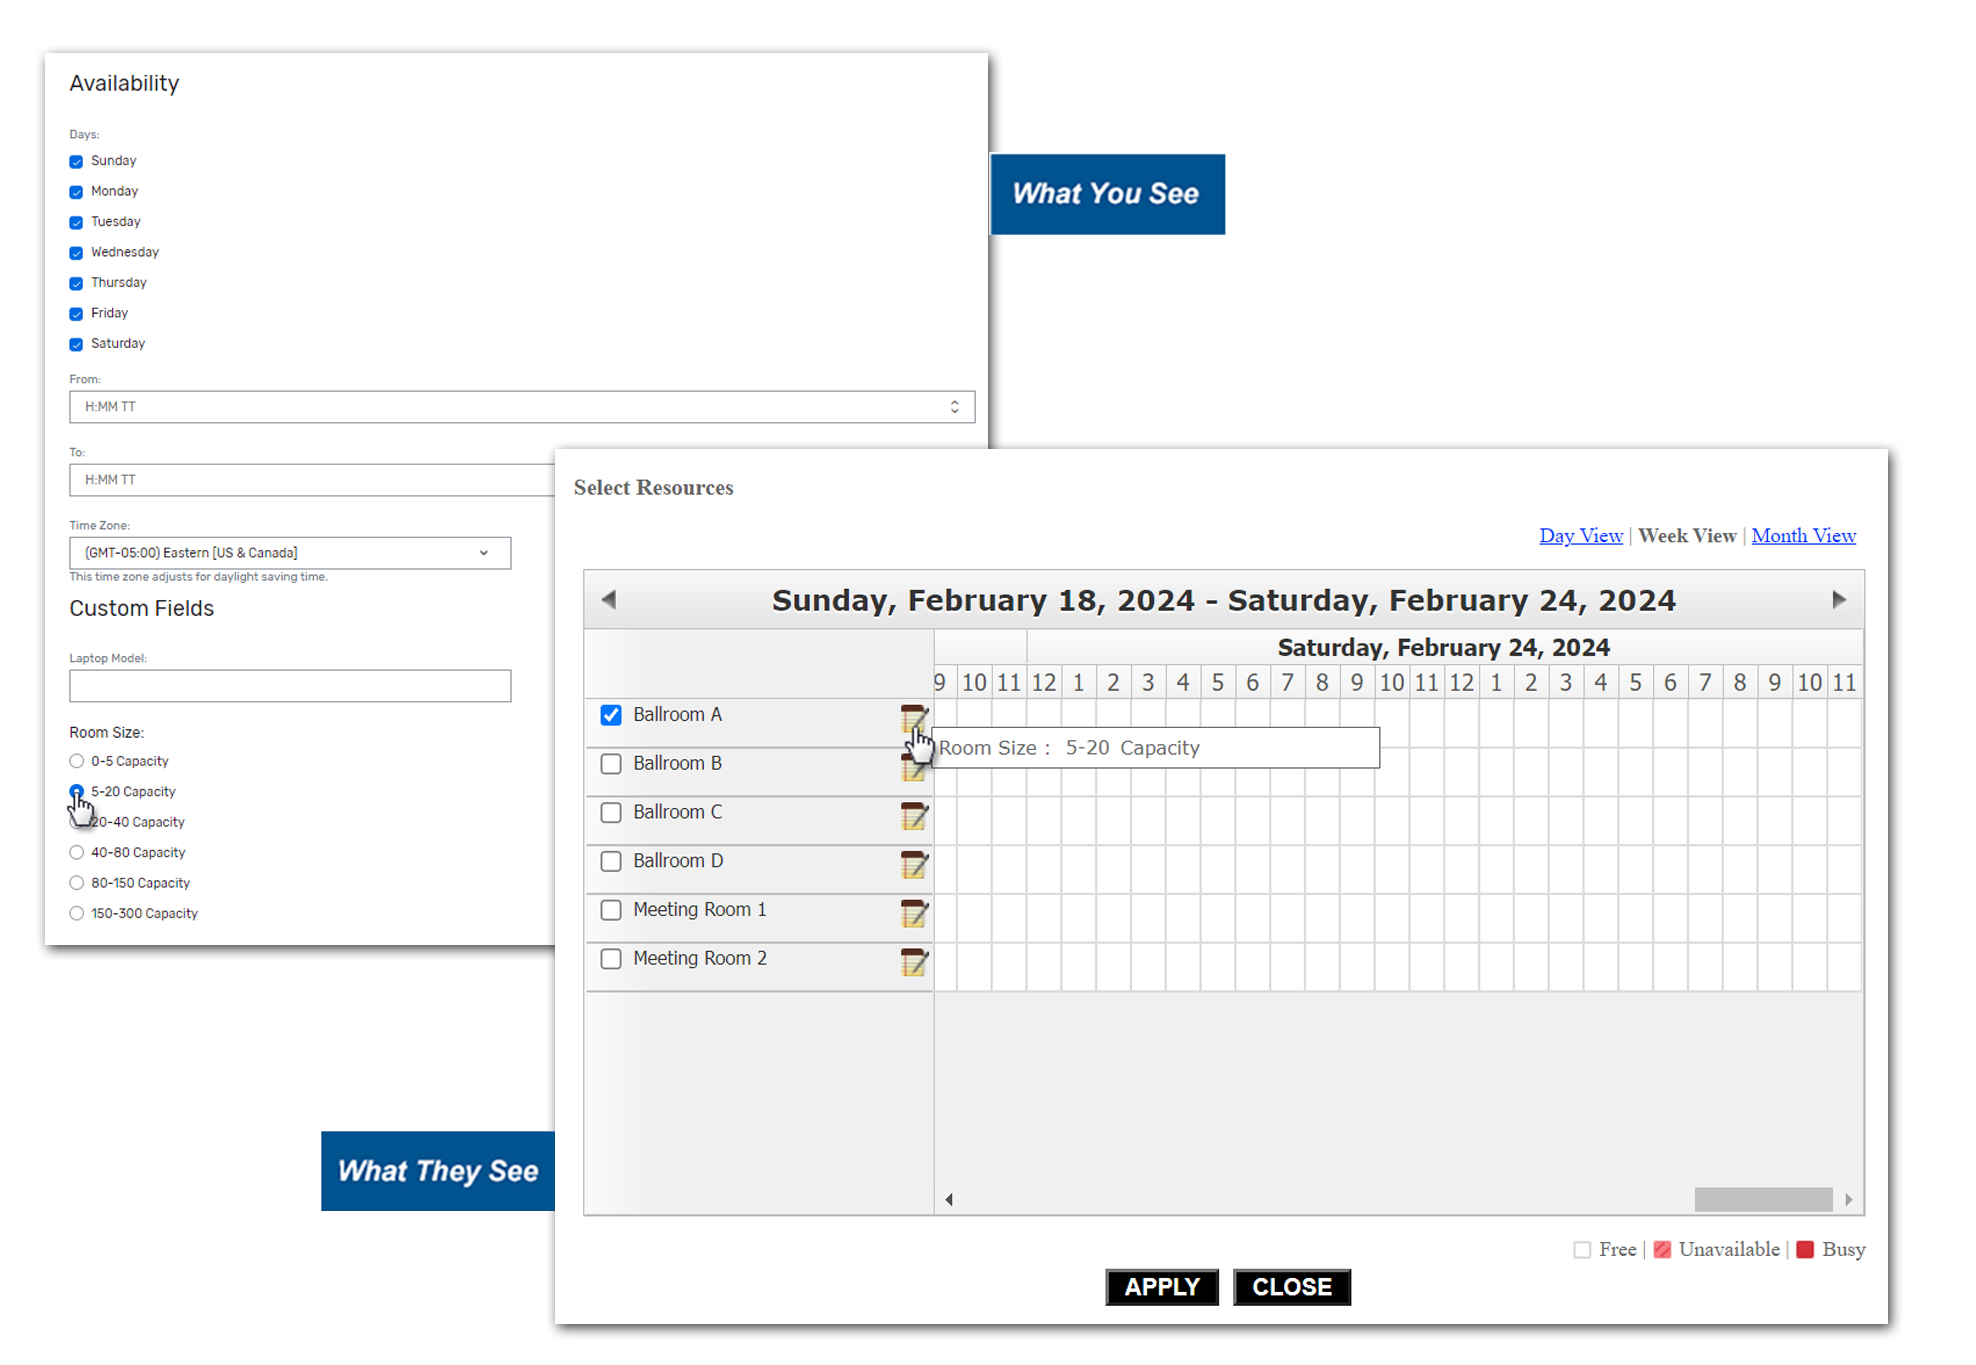Click the Unavailable legend swatch
This screenshot has width=1976, height=1365.
tap(1662, 1250)
